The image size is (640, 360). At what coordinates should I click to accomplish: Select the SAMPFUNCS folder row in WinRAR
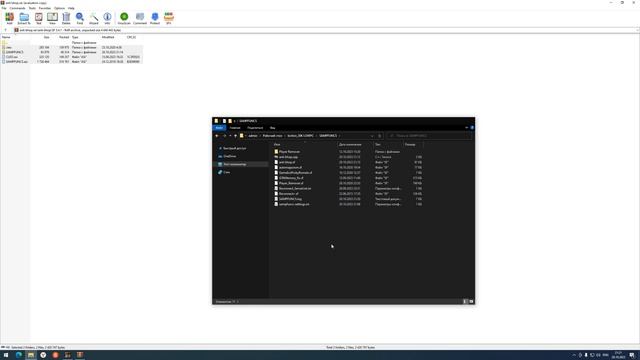coord(71,52)
